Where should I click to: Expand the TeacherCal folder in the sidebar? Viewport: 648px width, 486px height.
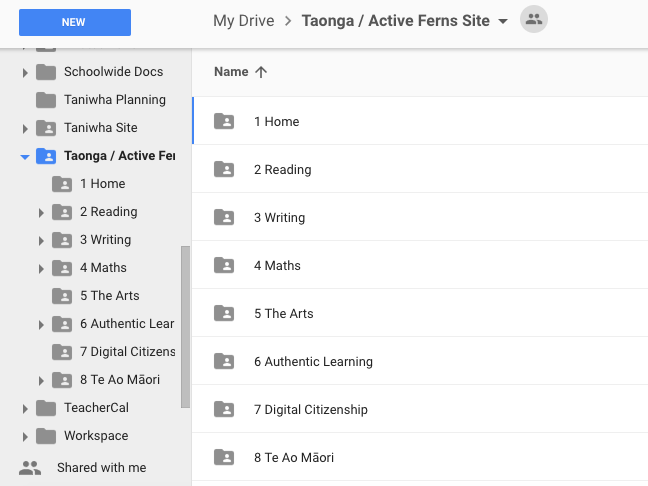tap(25, 408)
